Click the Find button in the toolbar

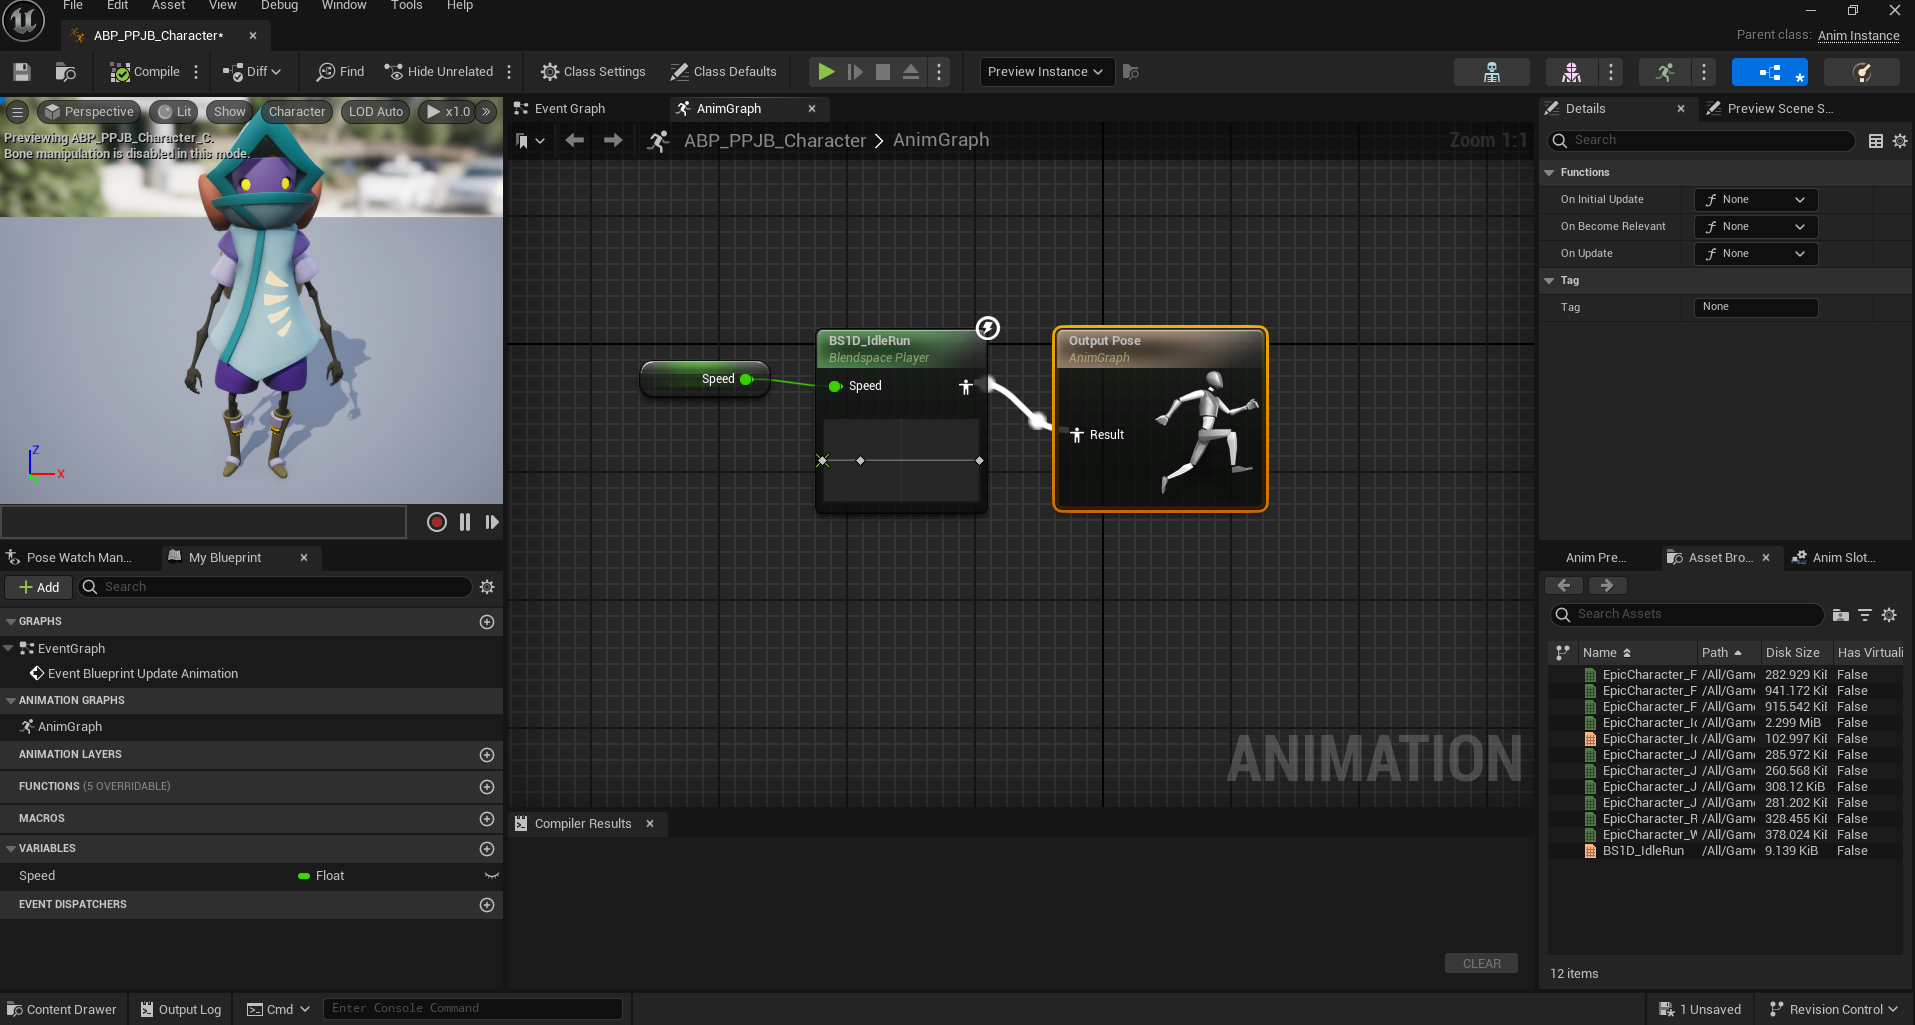pos(340,72)
